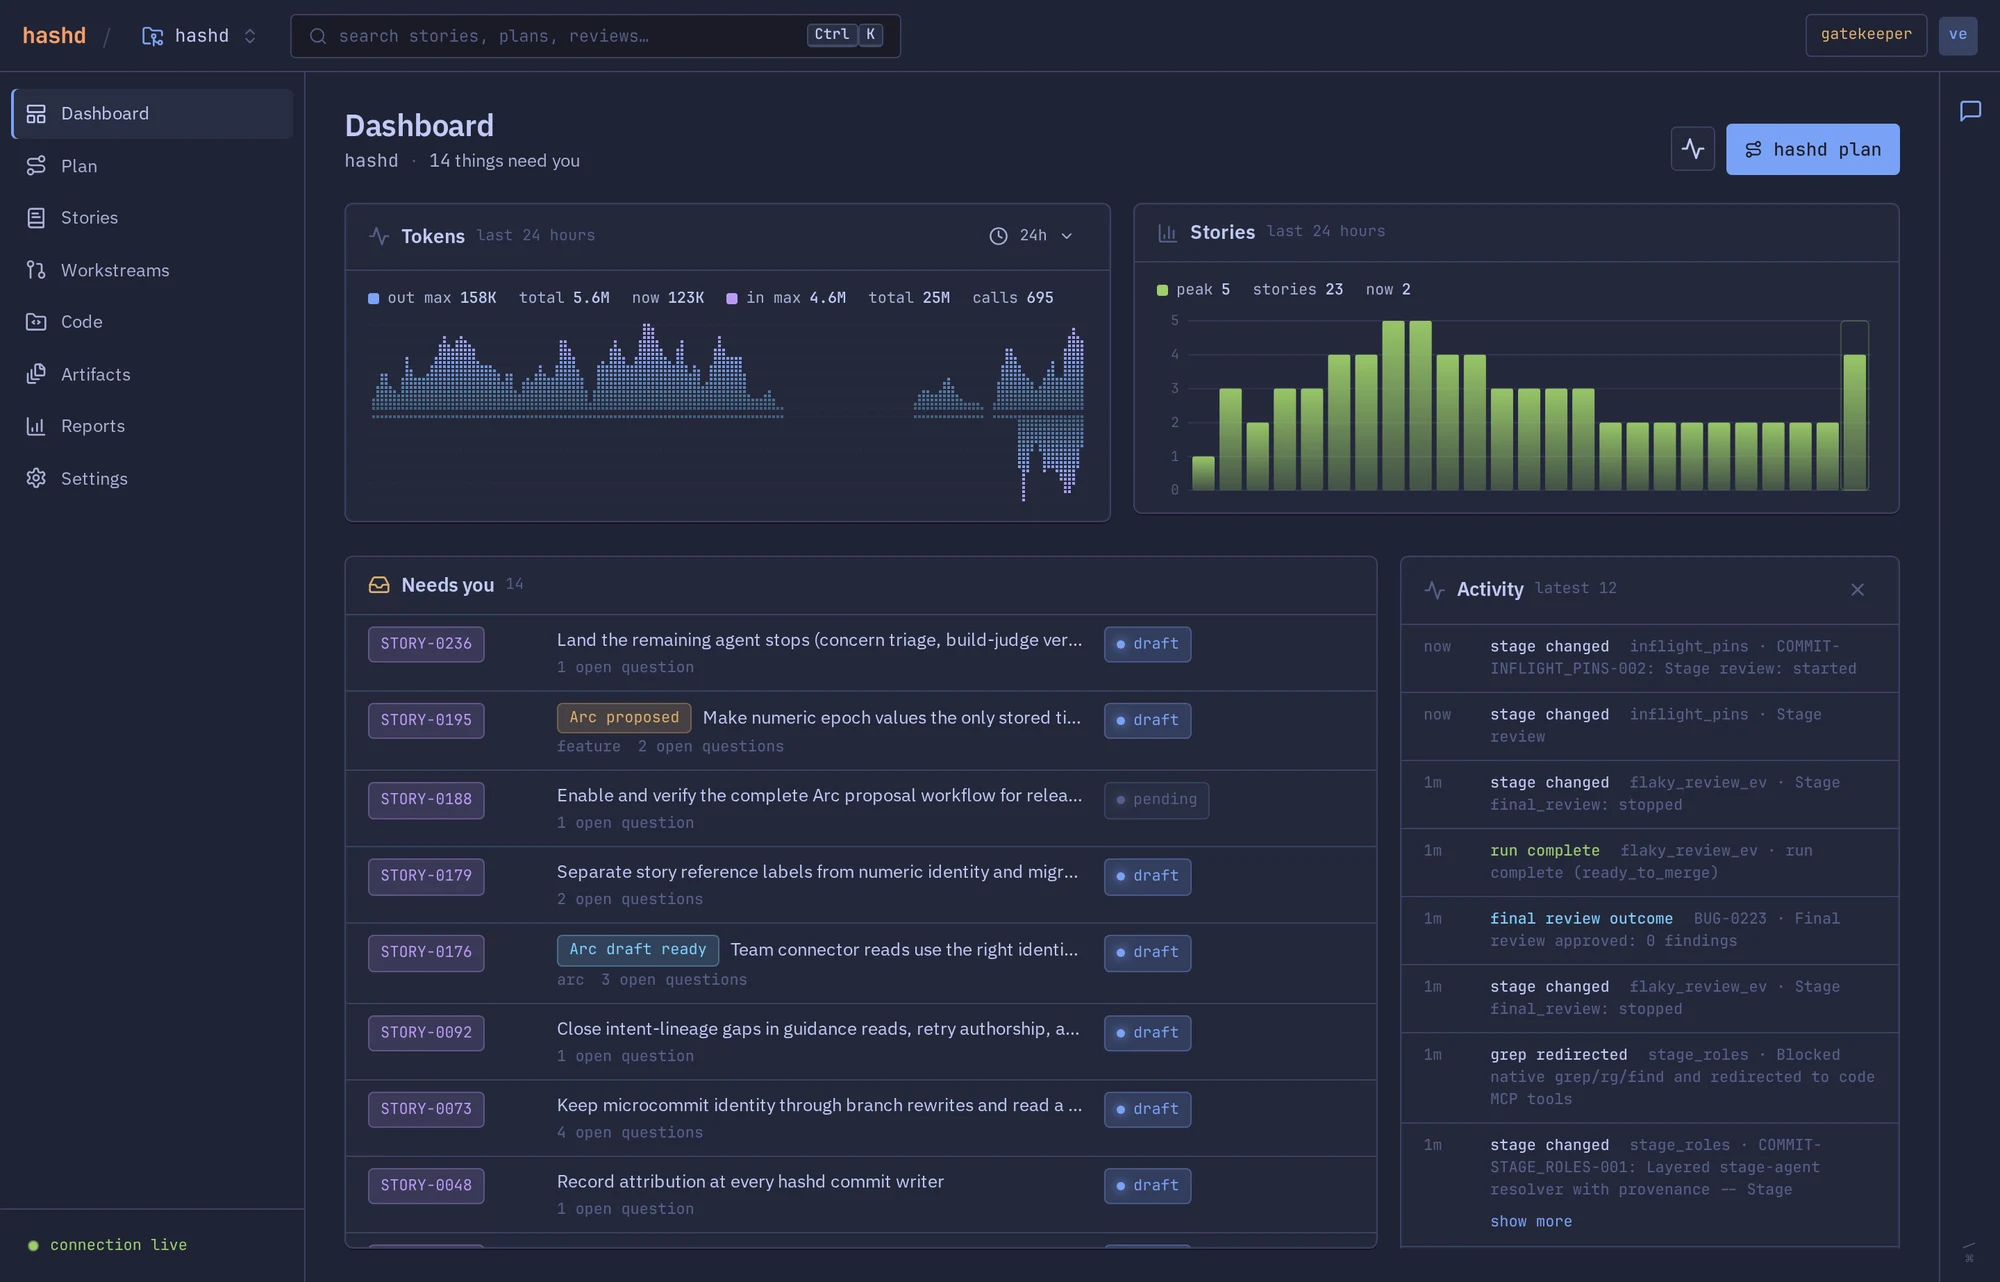Open the Dashboard sidebar item

pos(152,114)
